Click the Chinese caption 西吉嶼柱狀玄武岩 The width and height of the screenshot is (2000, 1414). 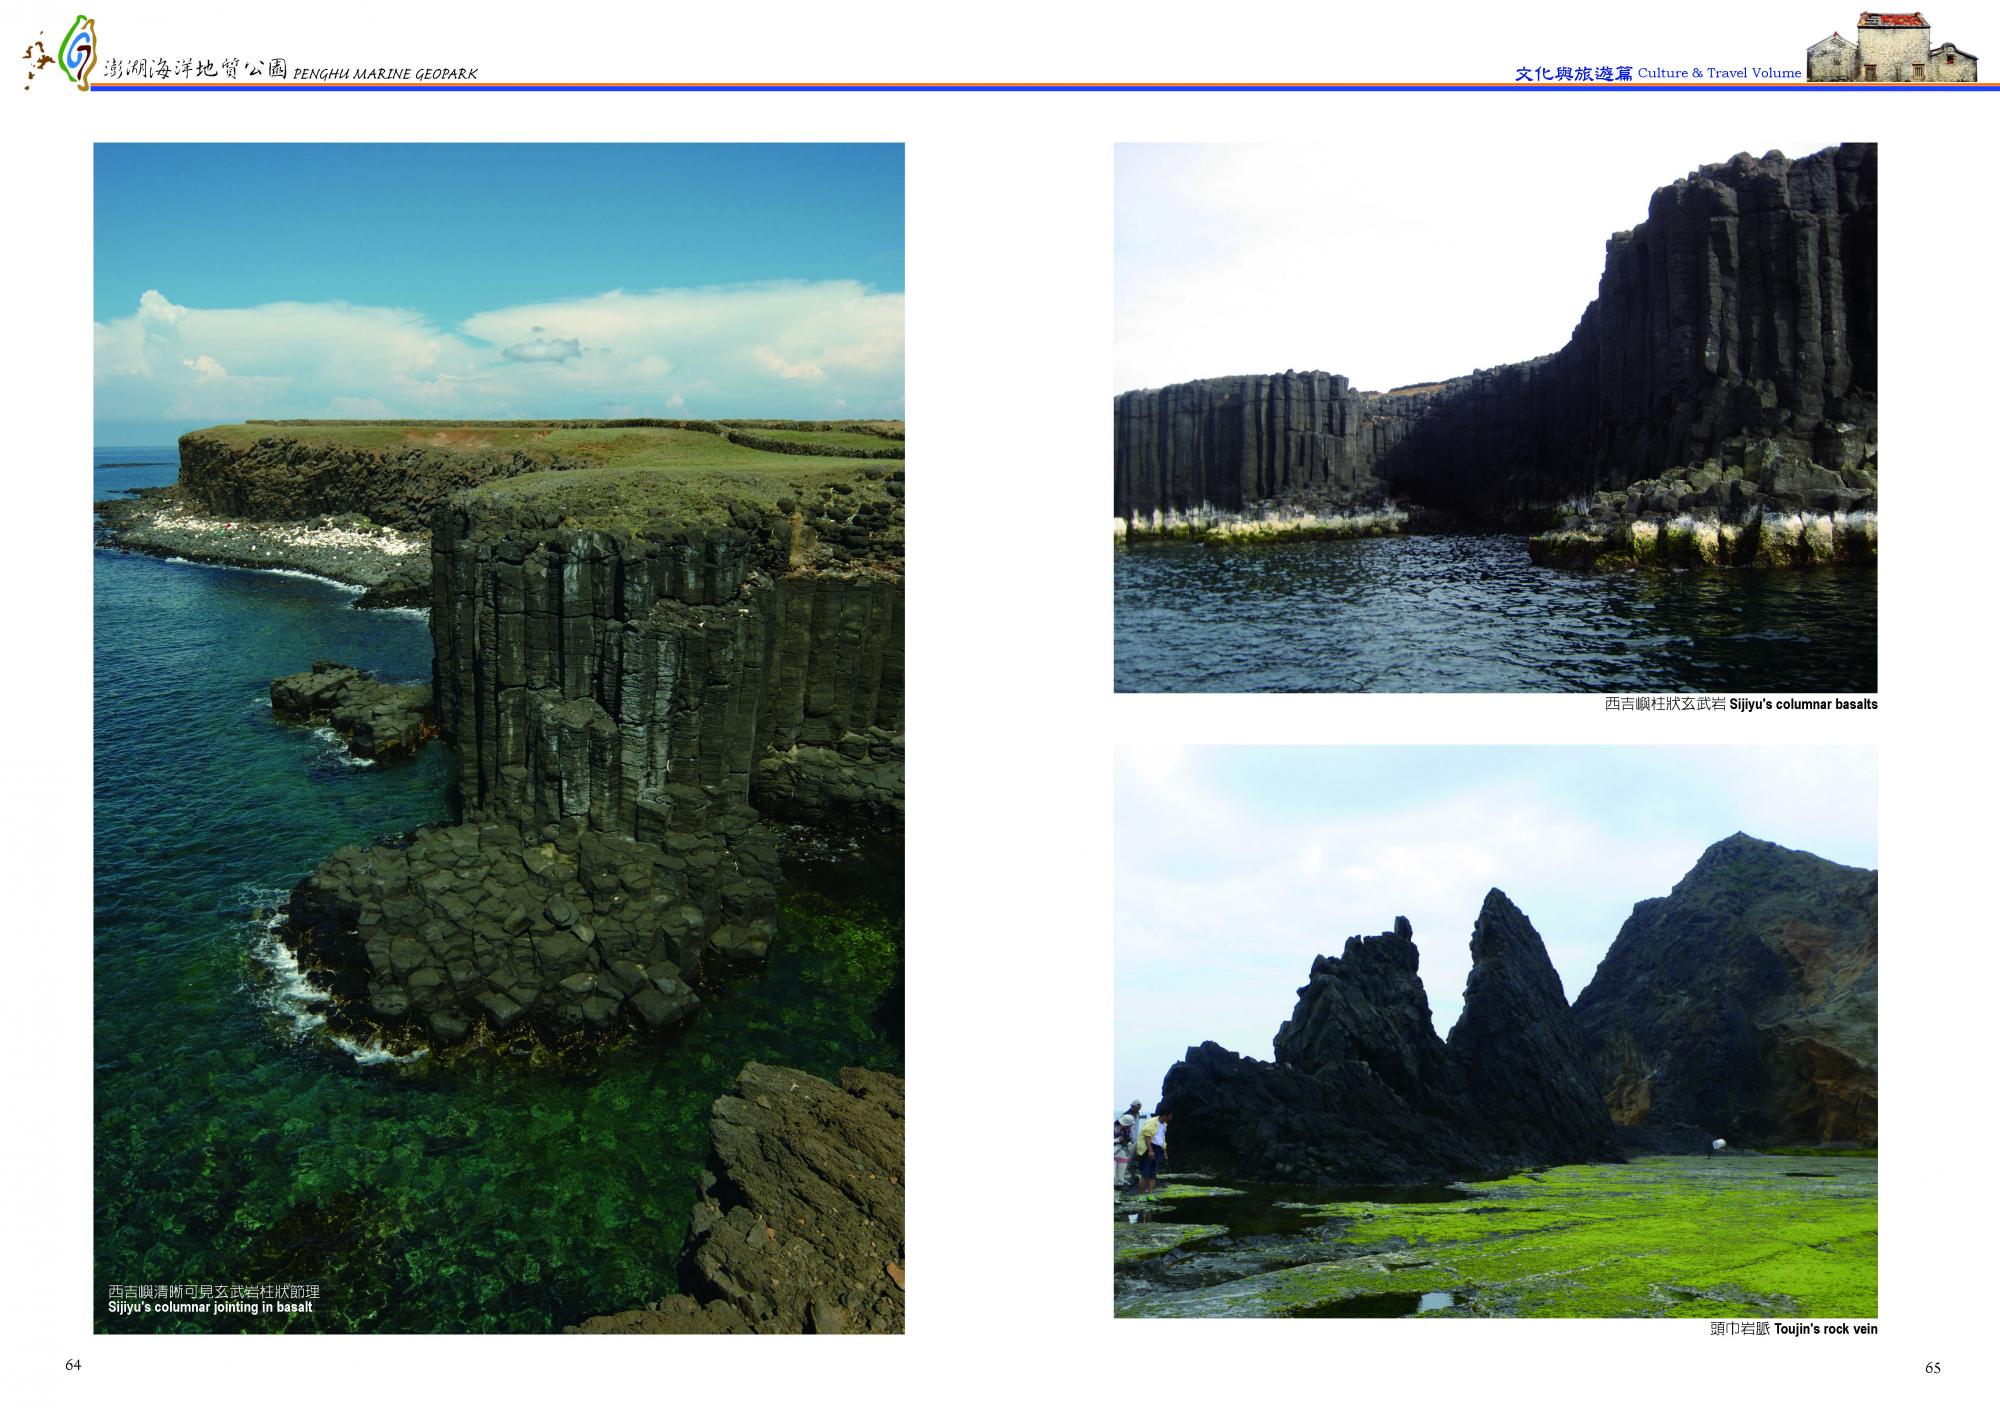click(x=1665, y=704)
